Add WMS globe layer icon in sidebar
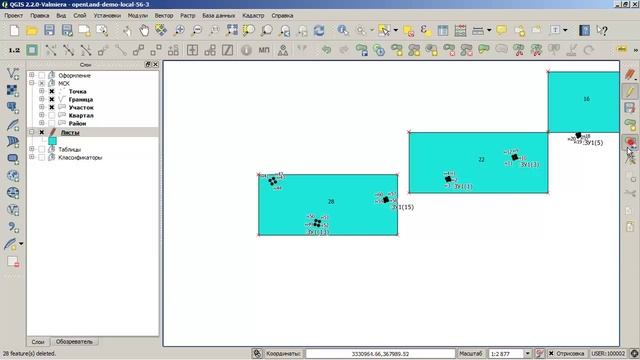 click(x=13, y=176)
